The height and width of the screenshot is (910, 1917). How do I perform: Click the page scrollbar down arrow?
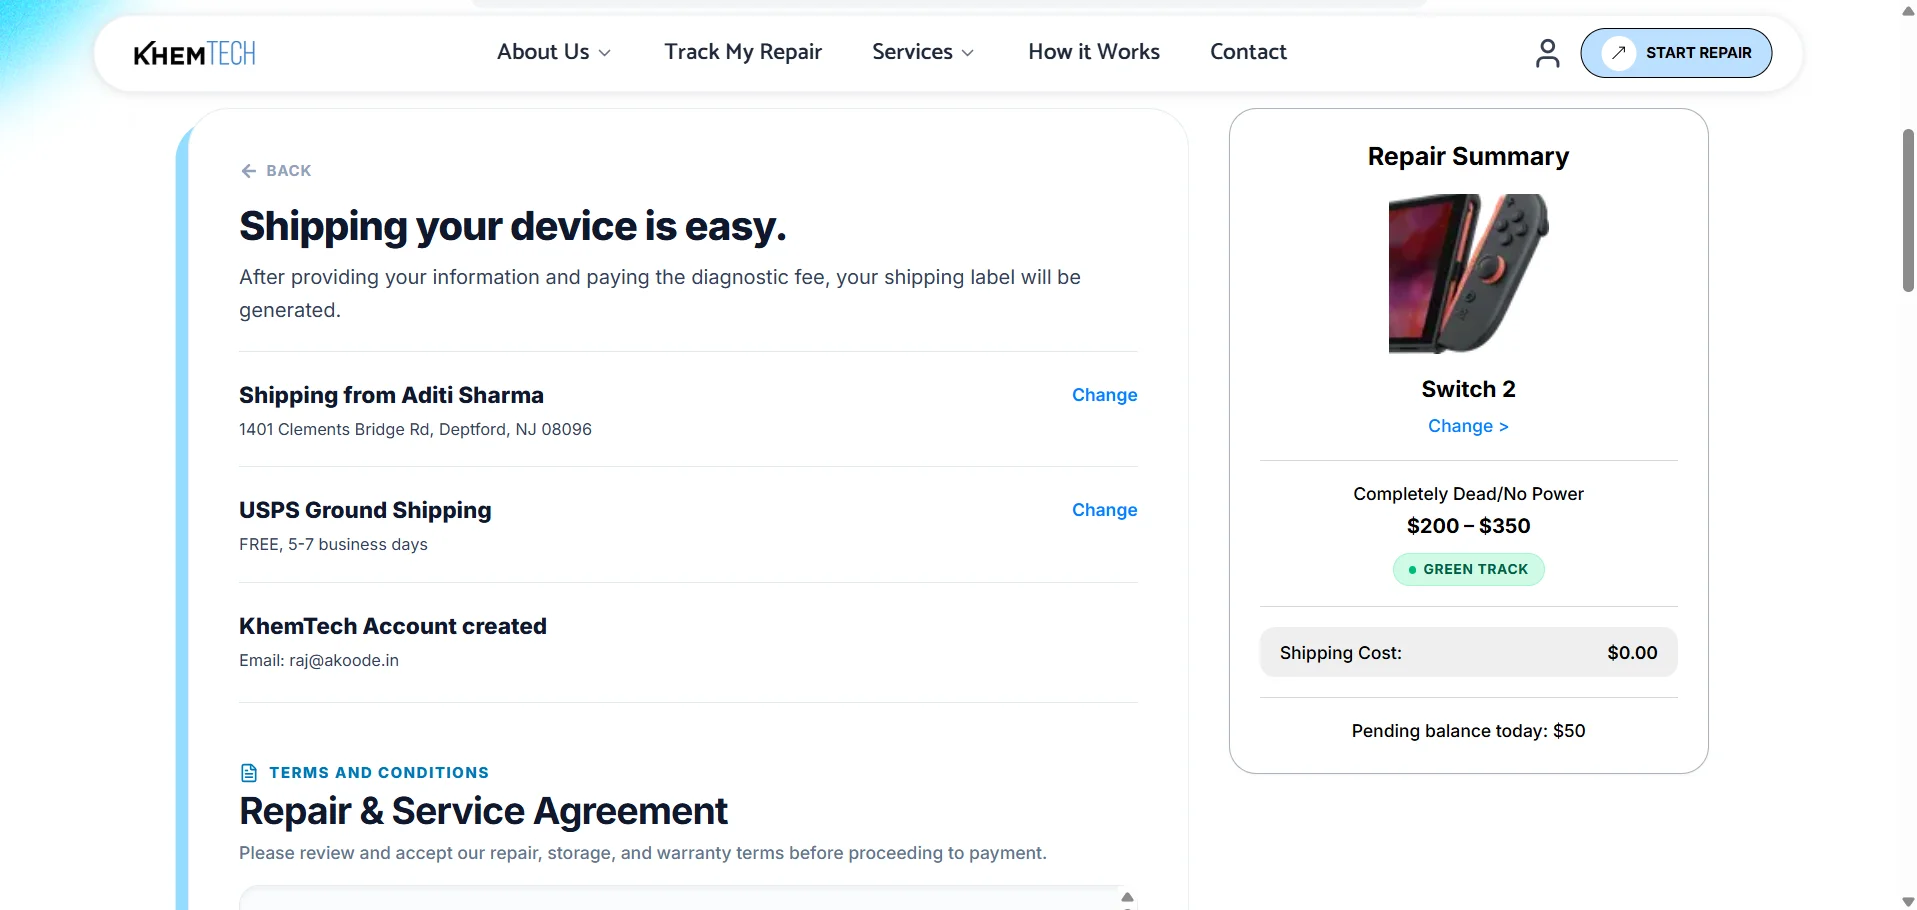tap(1908, 901)
